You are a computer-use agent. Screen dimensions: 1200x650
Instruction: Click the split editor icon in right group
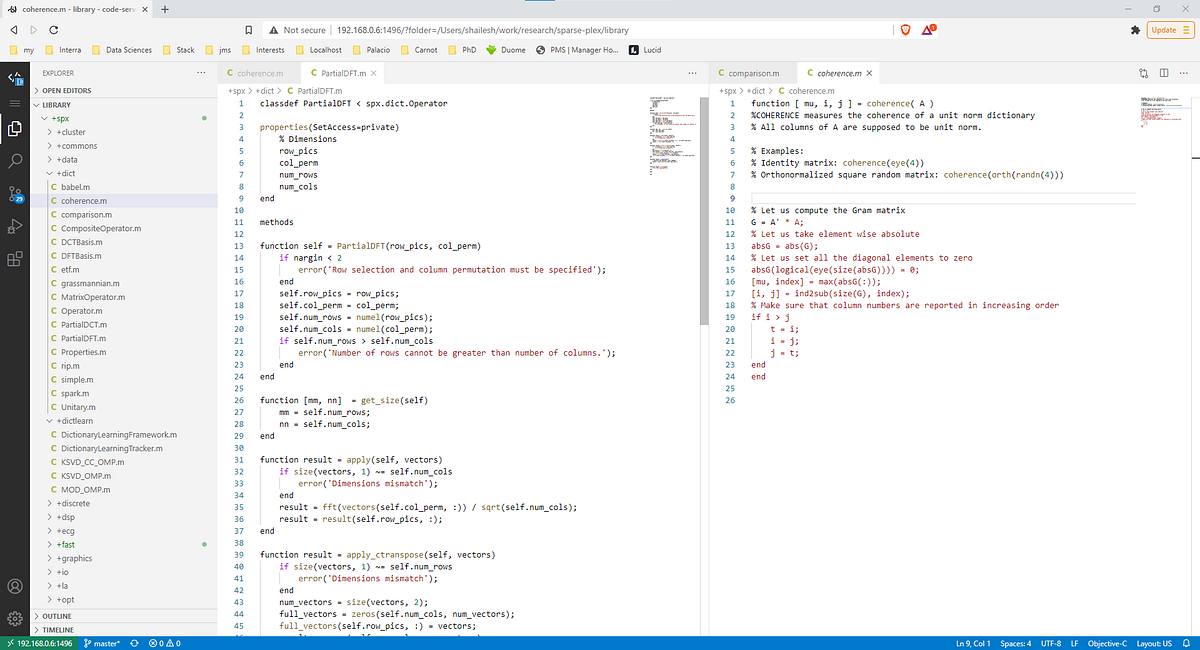1164,73
